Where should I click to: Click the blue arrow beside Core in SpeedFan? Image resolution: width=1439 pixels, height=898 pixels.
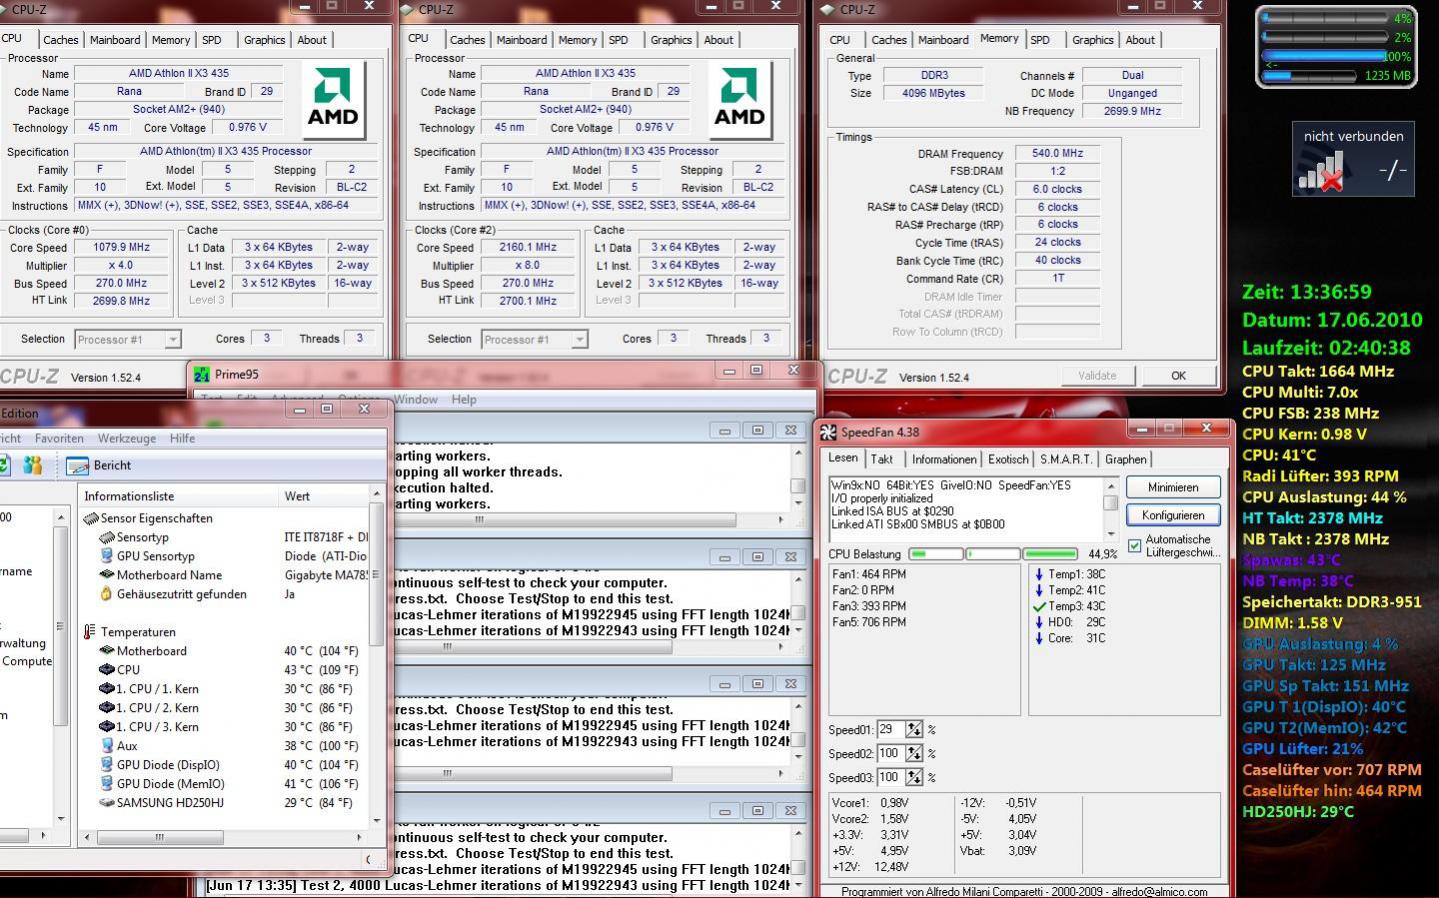[x=1039, y=638]
